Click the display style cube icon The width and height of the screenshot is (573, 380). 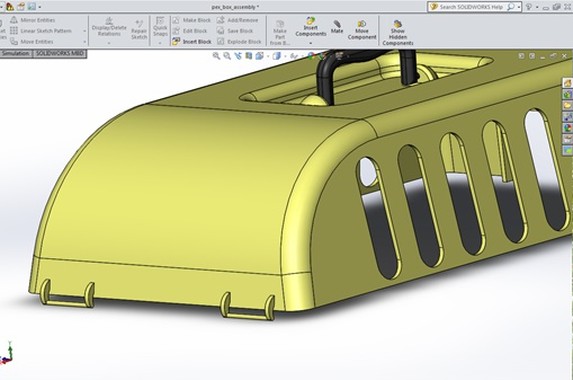tap(277, 56)
